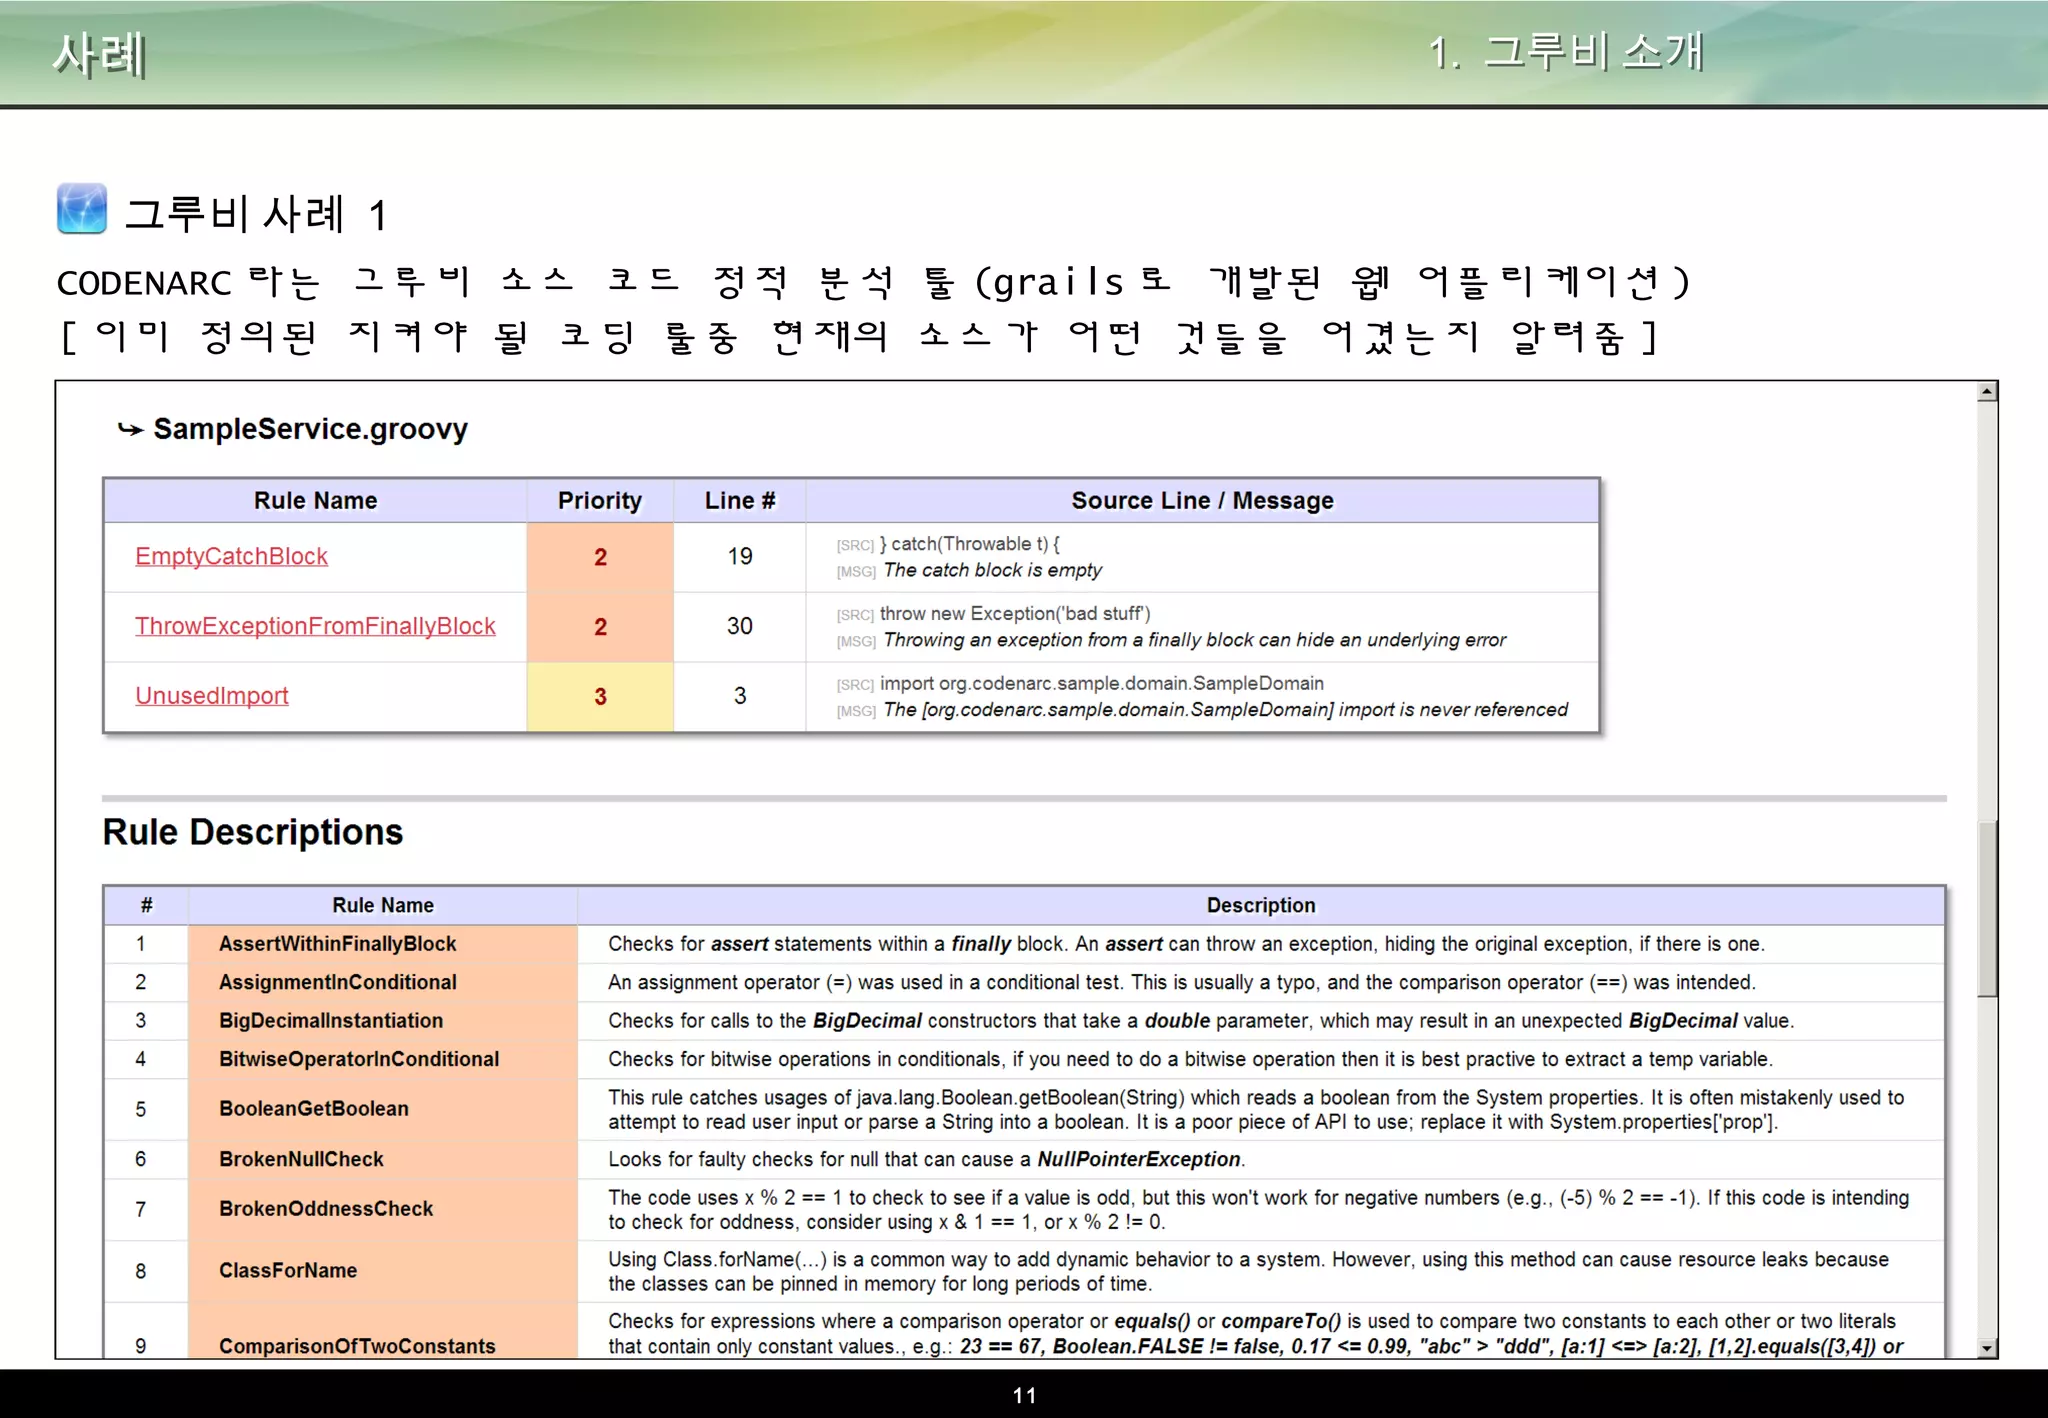The image size is (2048, 1418).
Task: Click priority 3 cell for UnusedImport
Action: coord(600,697)
